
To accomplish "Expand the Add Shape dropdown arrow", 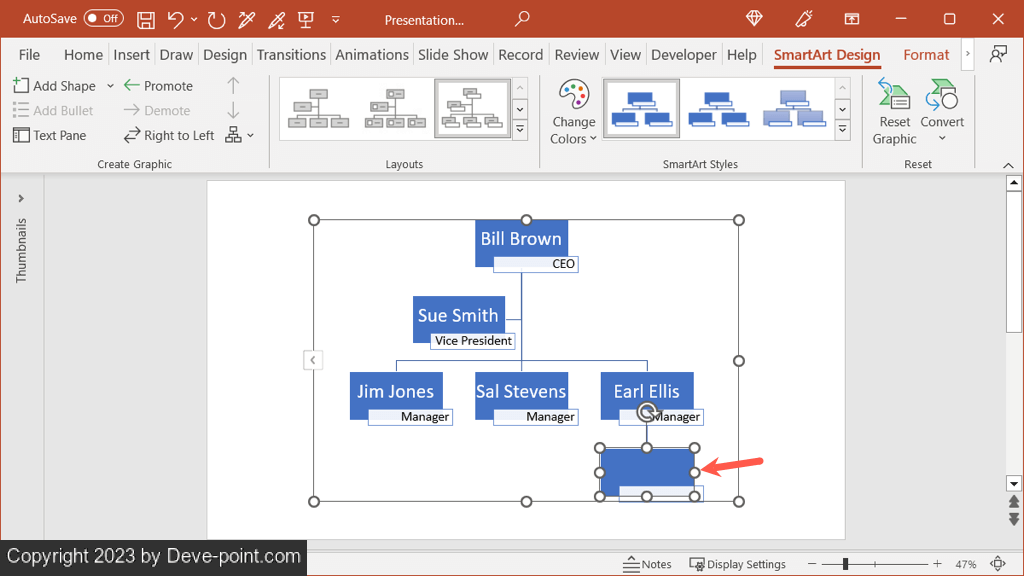I will pyautogui.click(x=110, y=86).
